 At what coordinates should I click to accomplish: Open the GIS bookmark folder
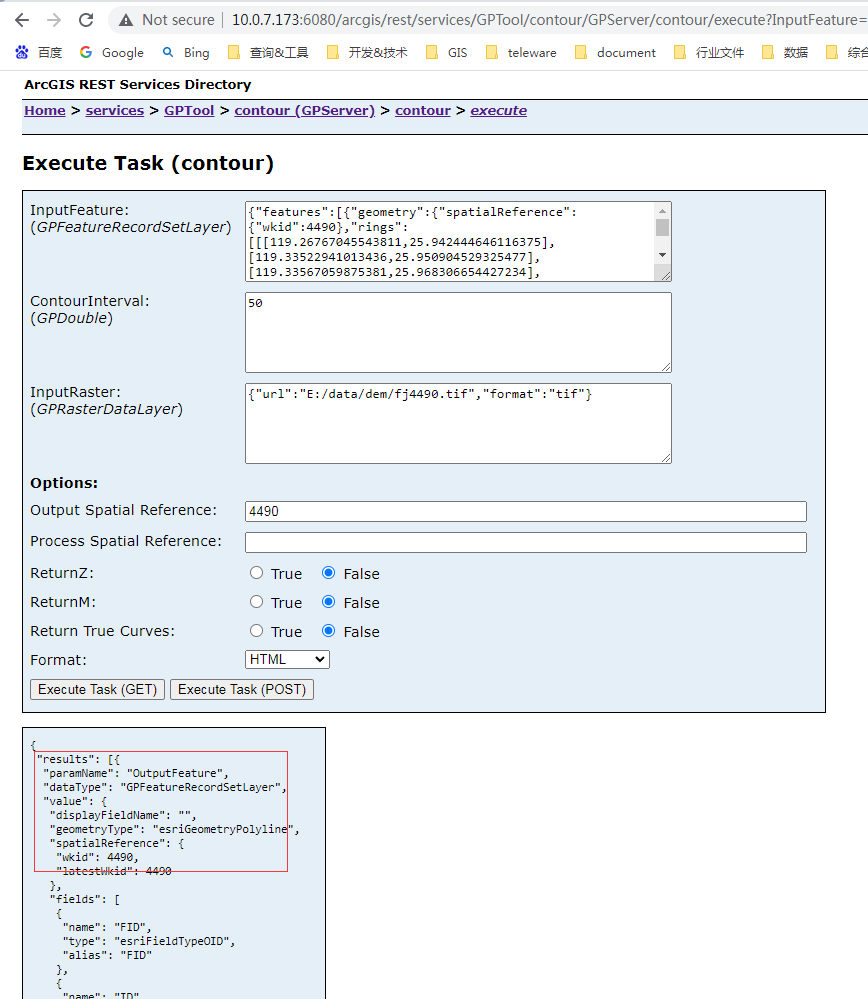[x=447, y=52]
